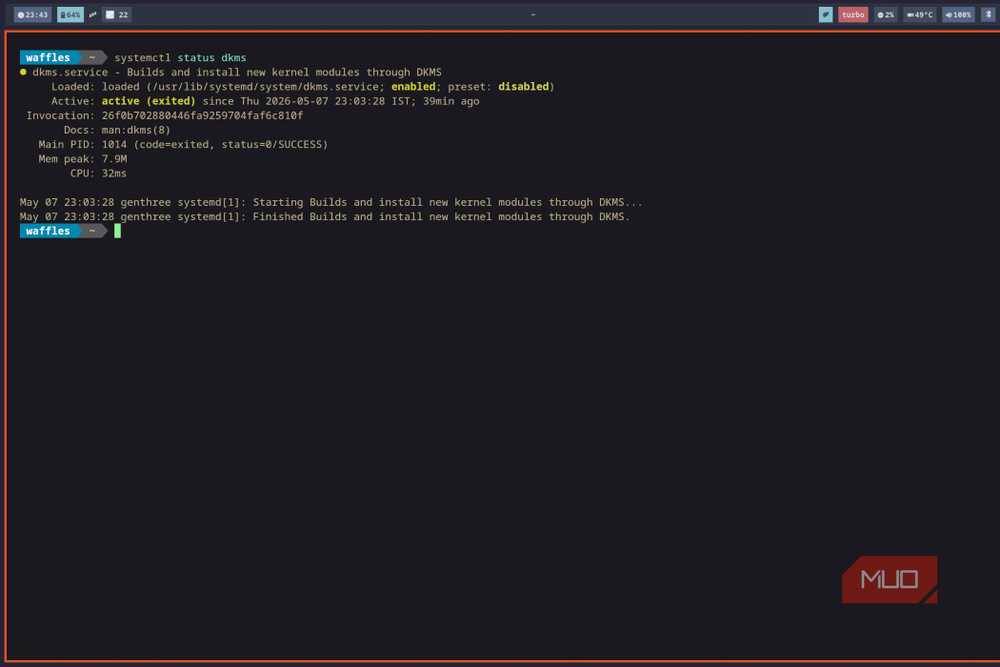The height and width of the screenshot is (667, 1000).
Task: Click the light-blue pen icon module
Action: pos(825,15)
